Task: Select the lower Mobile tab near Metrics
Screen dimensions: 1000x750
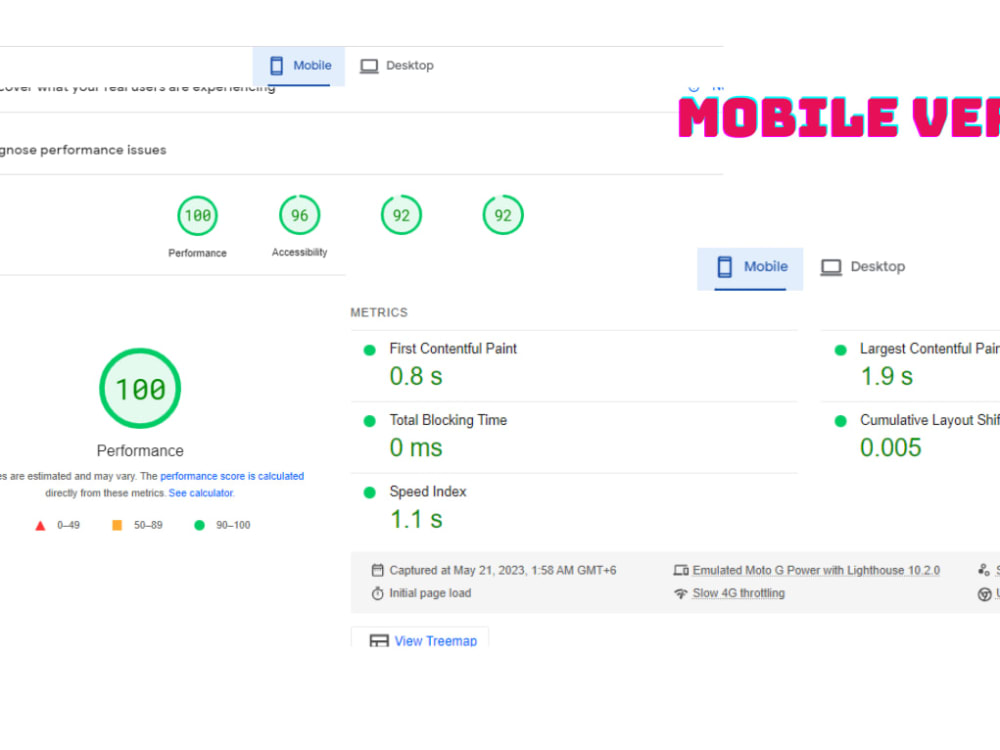Action: [750, 267]
